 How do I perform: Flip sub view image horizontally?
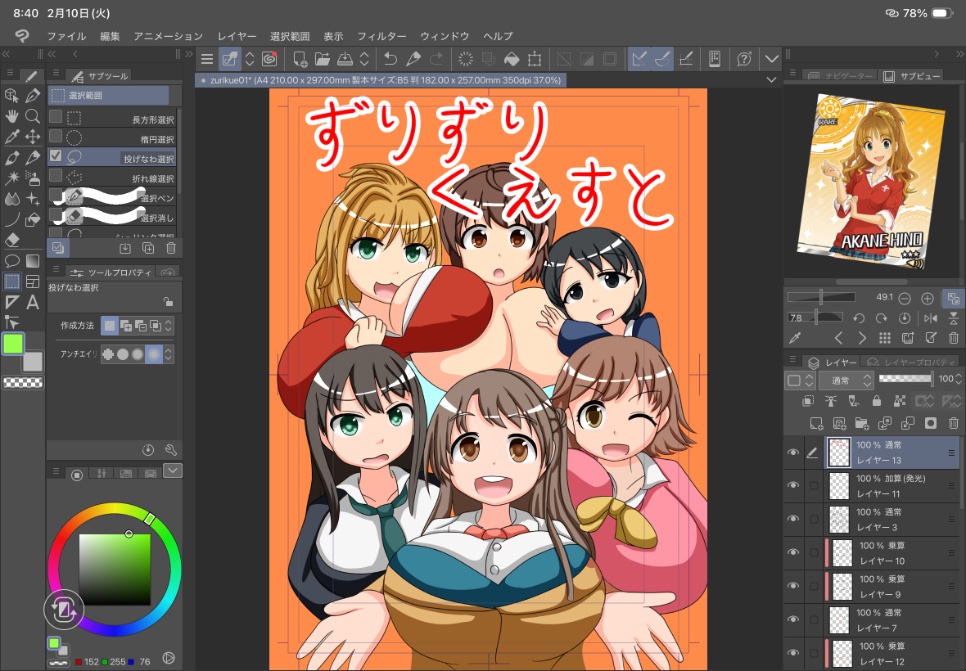(931, 319)
